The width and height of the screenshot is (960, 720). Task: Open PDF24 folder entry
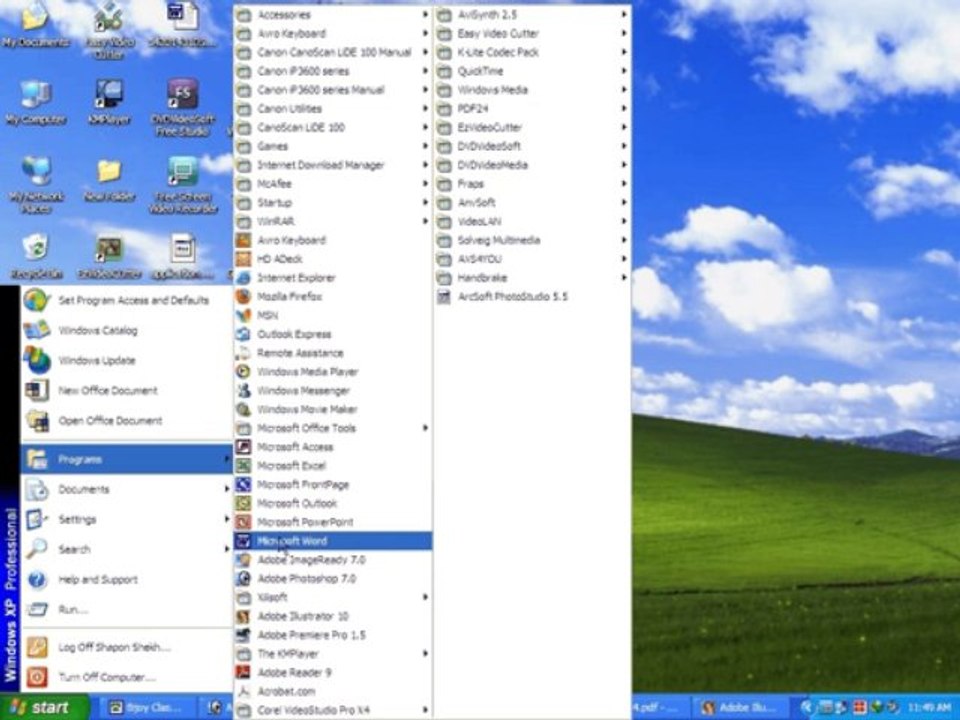532,108
